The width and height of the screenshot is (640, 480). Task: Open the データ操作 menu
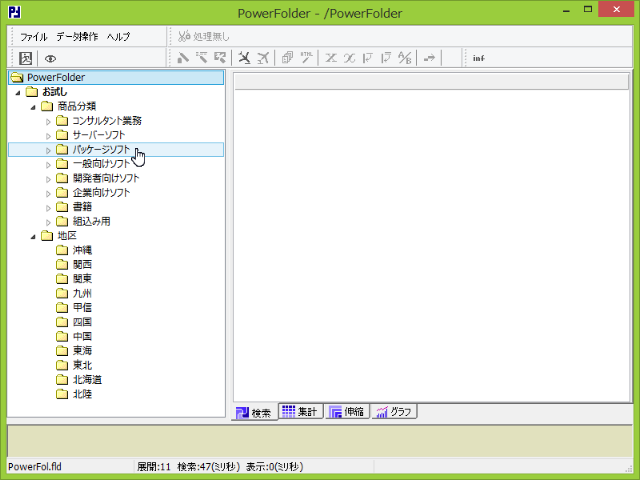point(77,37)
